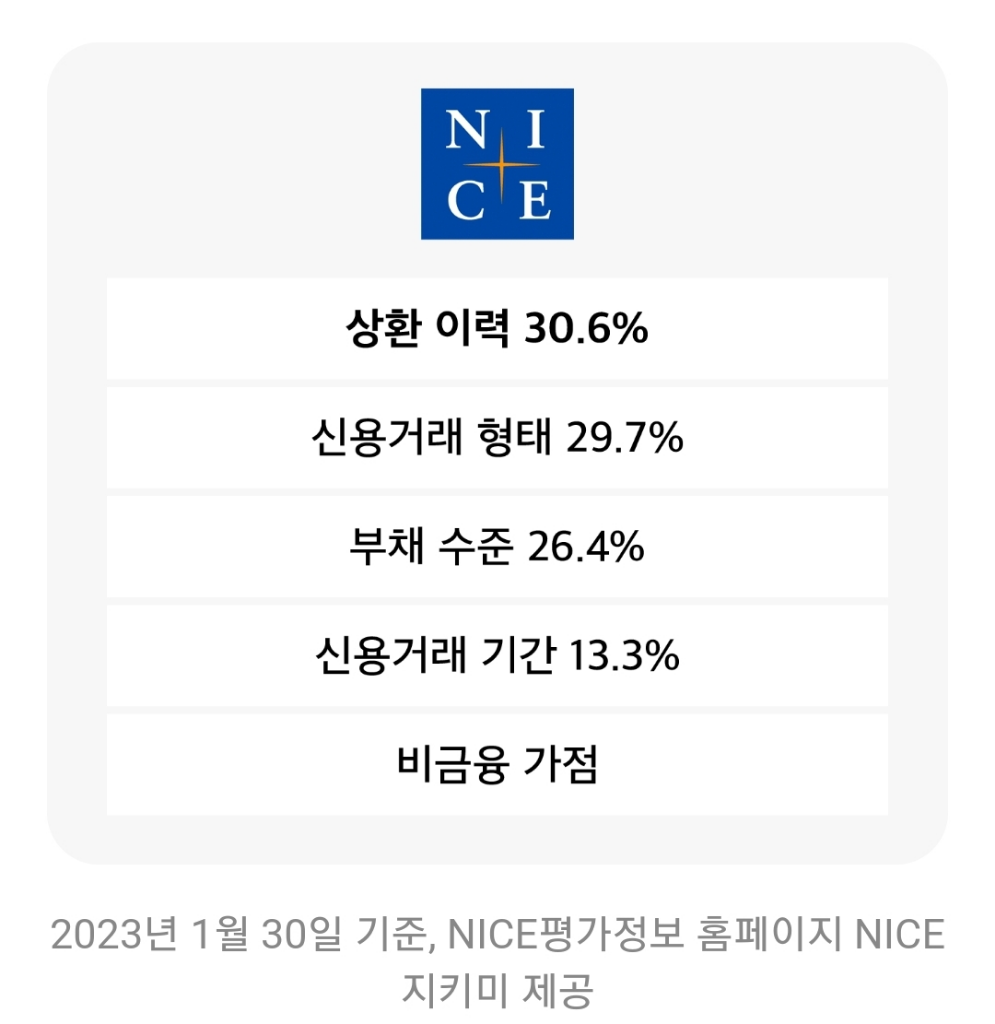
Task: Click the blue NICE logo
Action: [x=497, y=164]
